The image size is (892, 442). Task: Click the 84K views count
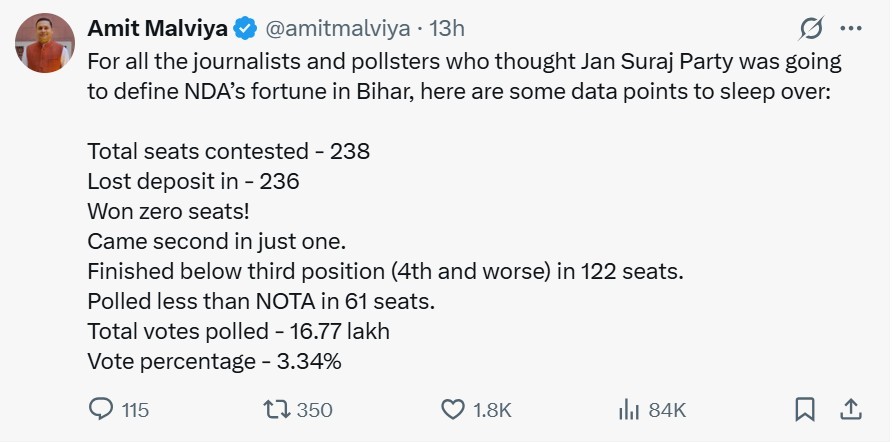[x=666, y=410]
